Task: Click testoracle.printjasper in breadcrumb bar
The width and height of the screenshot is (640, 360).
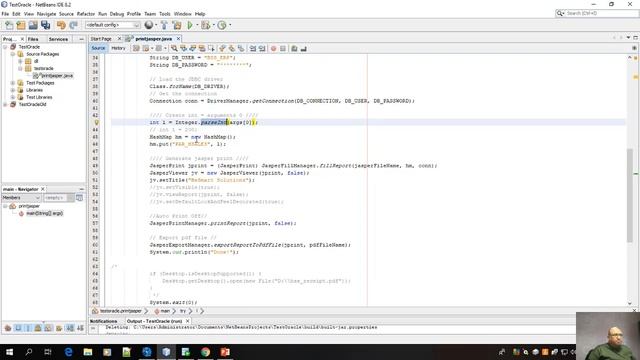Action: 120,311
